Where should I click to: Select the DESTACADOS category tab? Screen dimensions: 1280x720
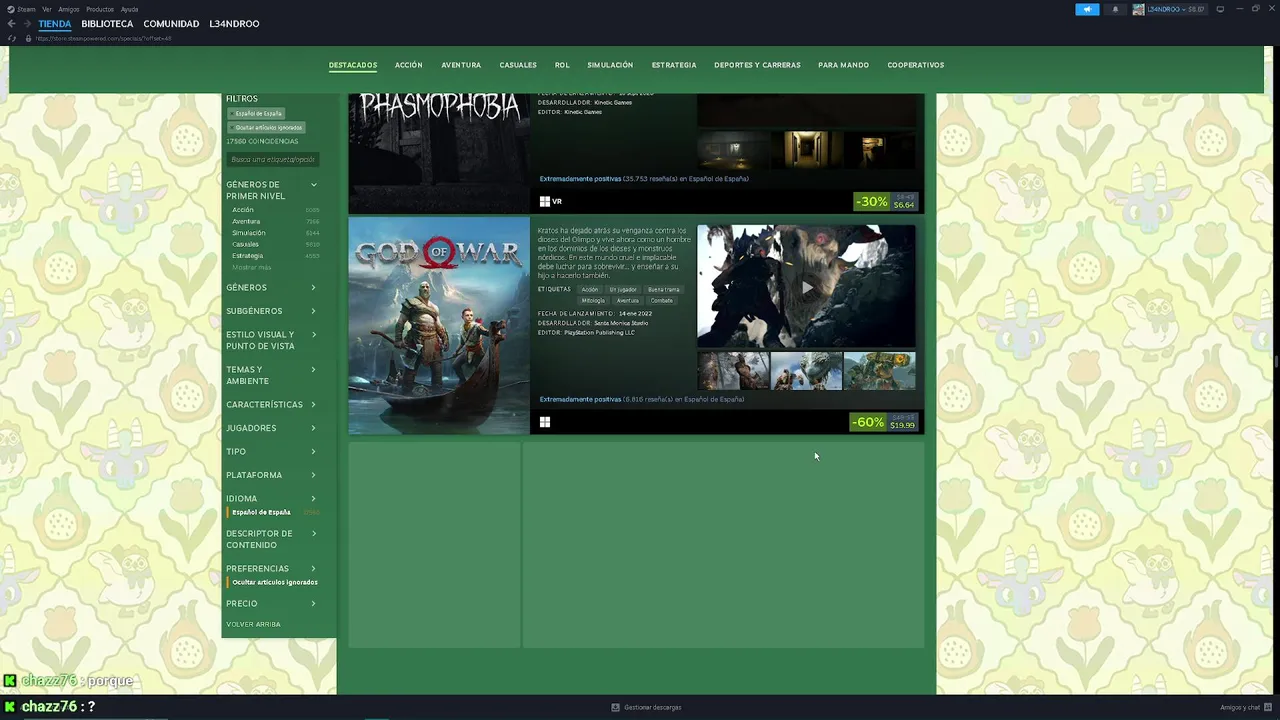[353, 65]
